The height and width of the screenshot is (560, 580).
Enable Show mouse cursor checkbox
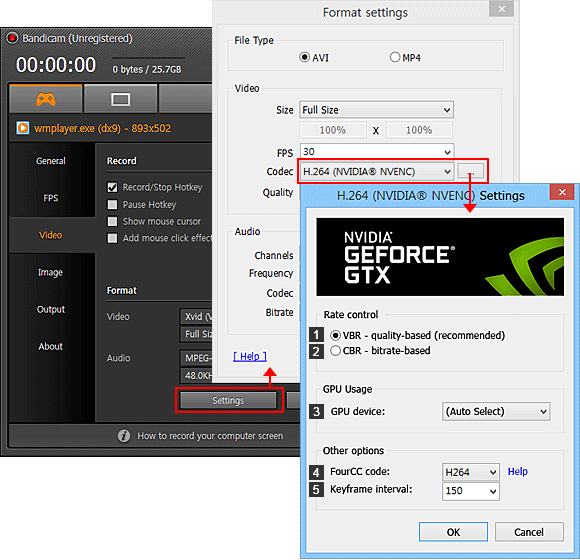click(x=112, y=221)
